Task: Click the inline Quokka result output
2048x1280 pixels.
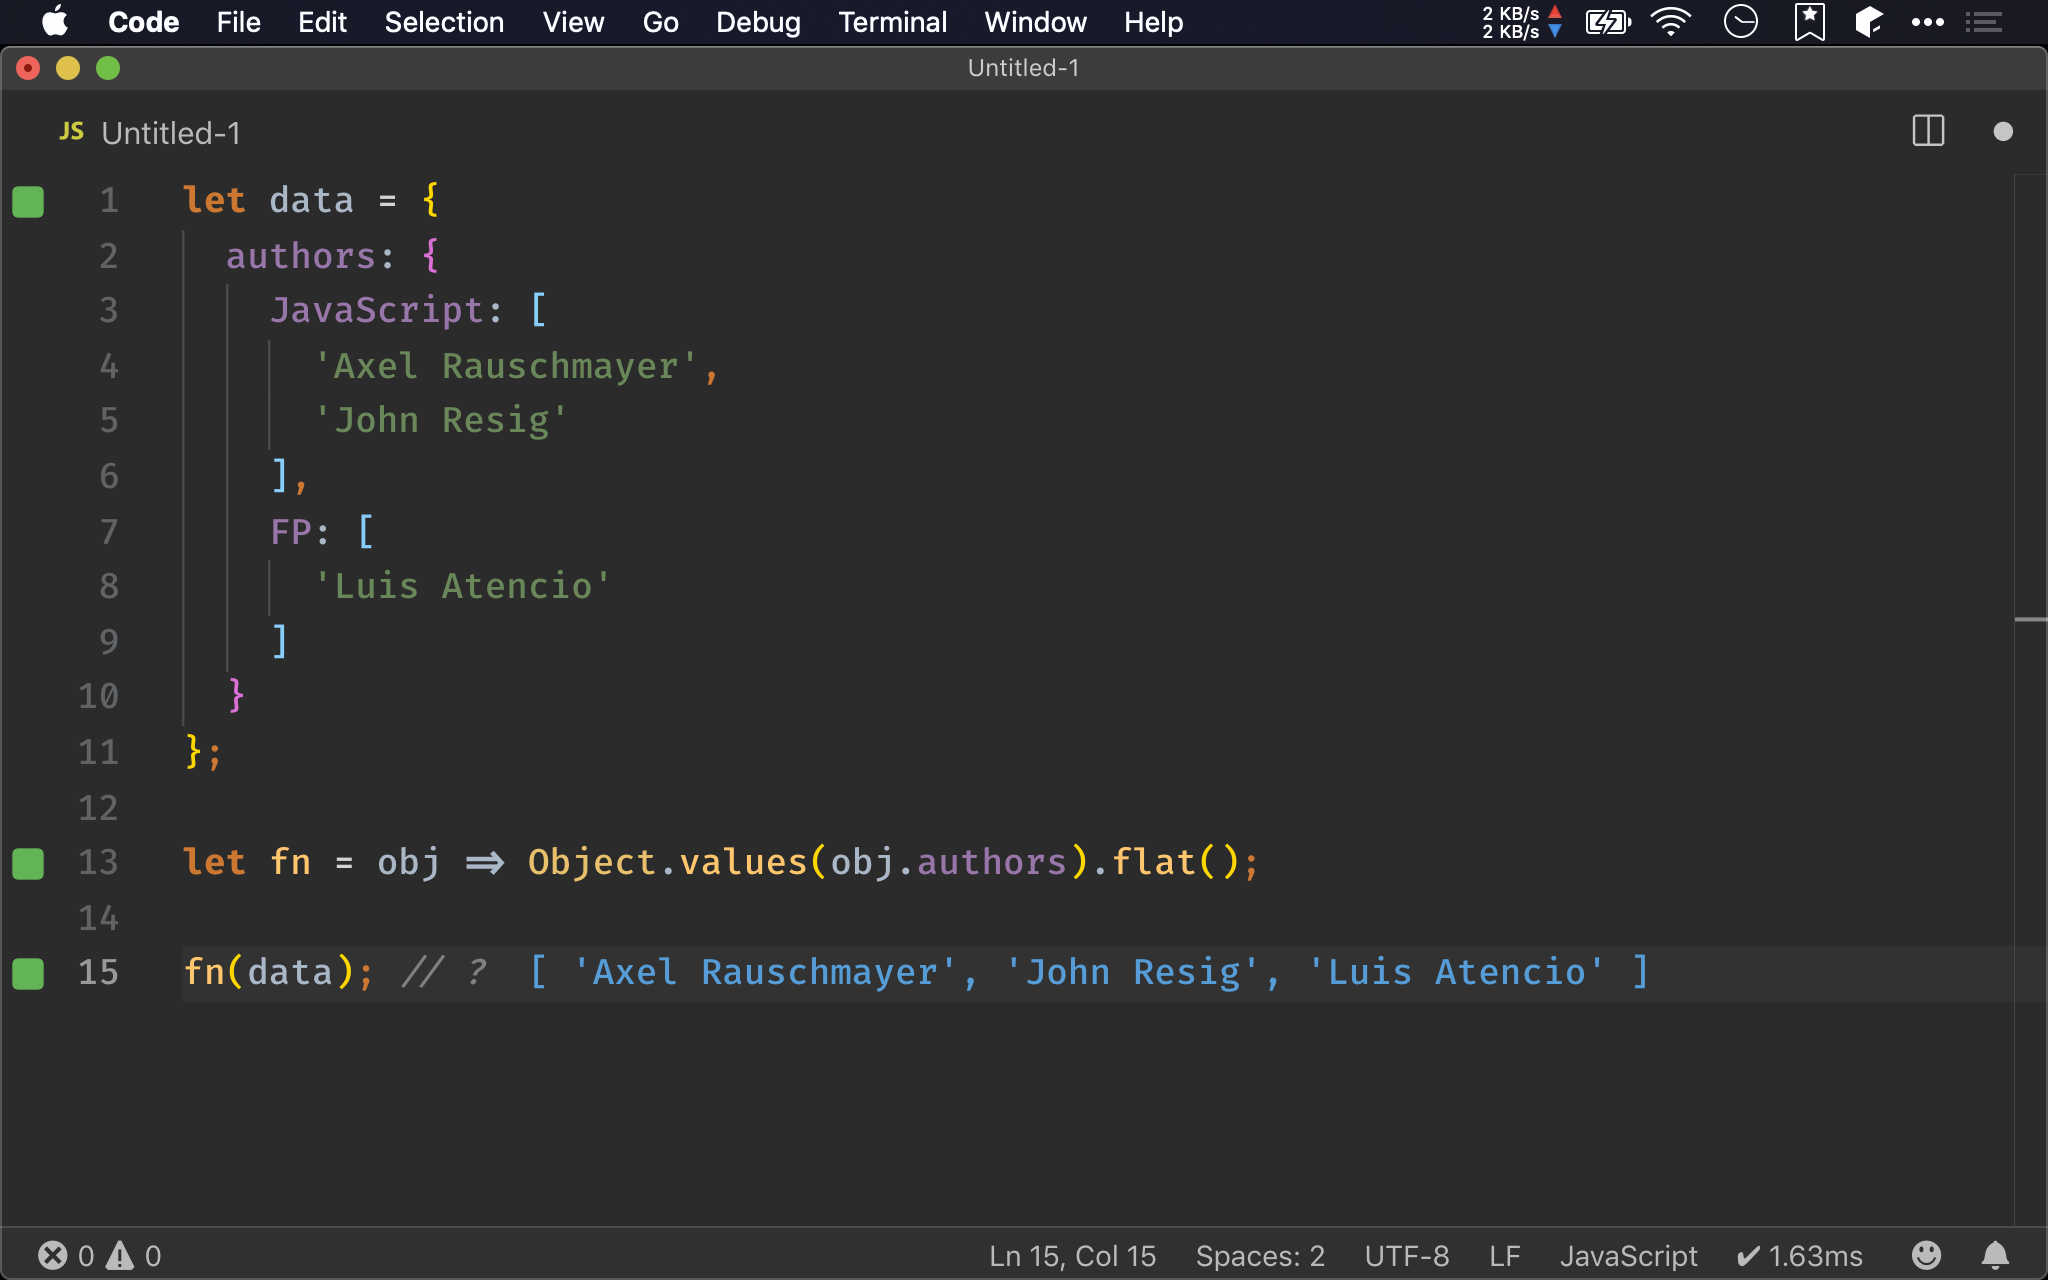Action: (1089, 972)
